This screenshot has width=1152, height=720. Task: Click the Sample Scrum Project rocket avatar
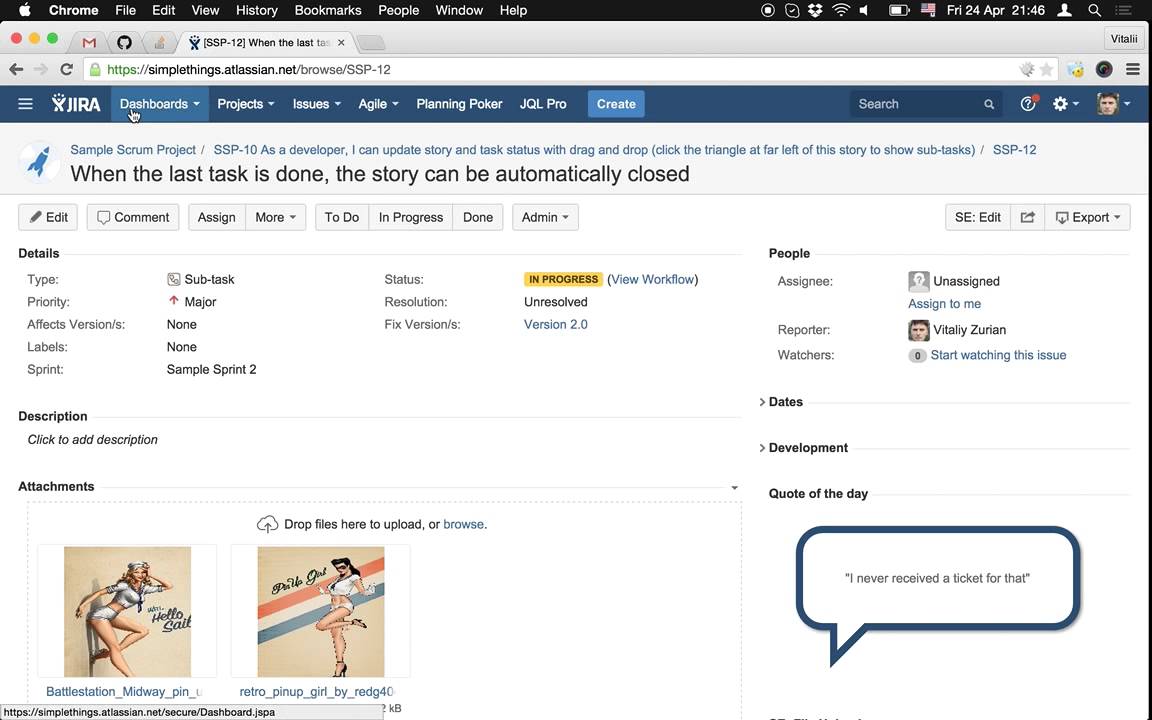40,162
